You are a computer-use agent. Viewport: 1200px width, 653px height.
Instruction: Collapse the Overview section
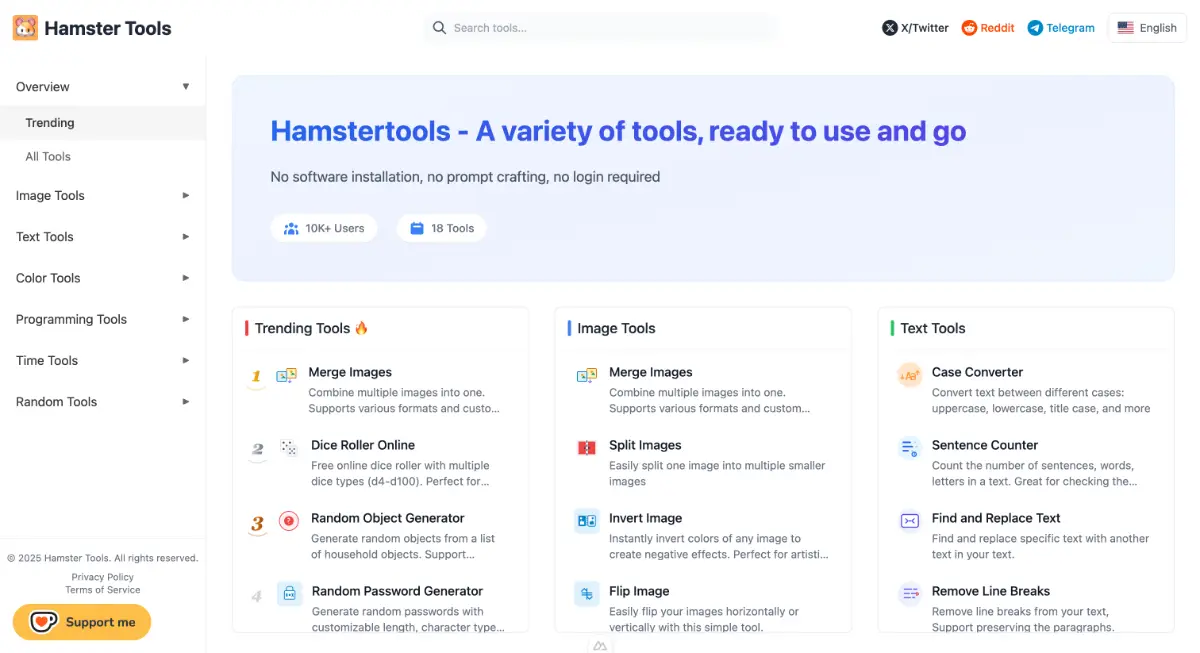click(x=100, y=87)
